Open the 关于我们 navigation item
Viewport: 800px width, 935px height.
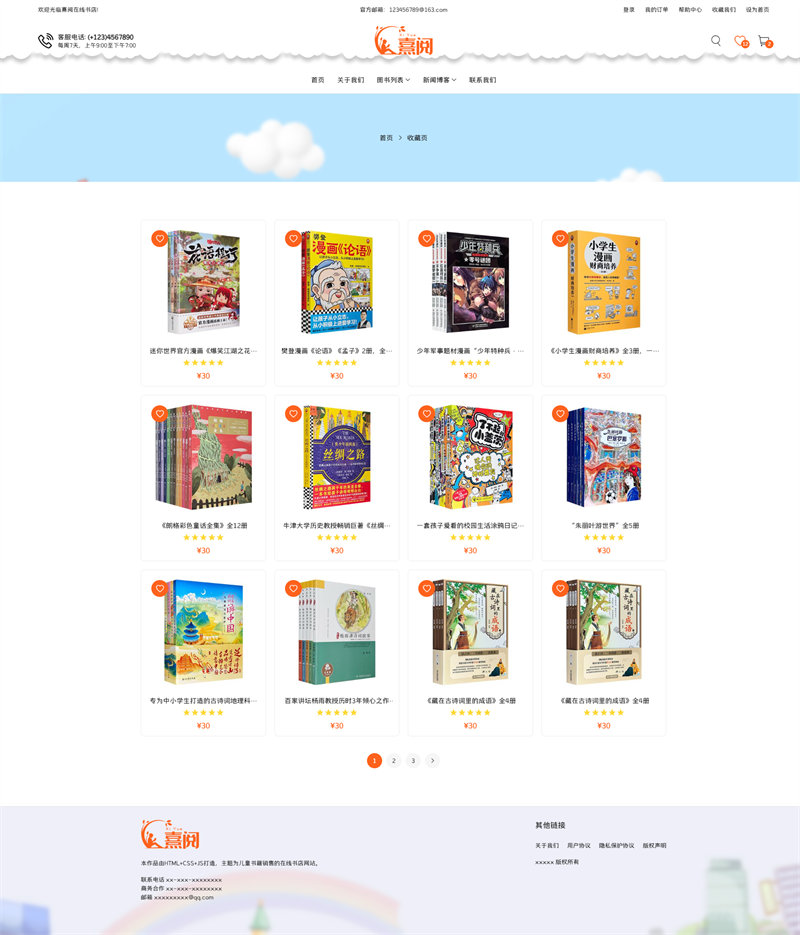[351, 80]
